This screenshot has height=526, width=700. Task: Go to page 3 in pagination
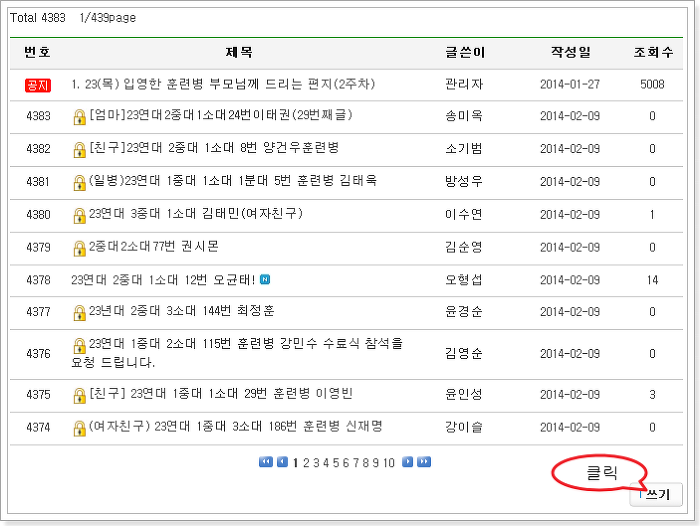coord(316,463)
